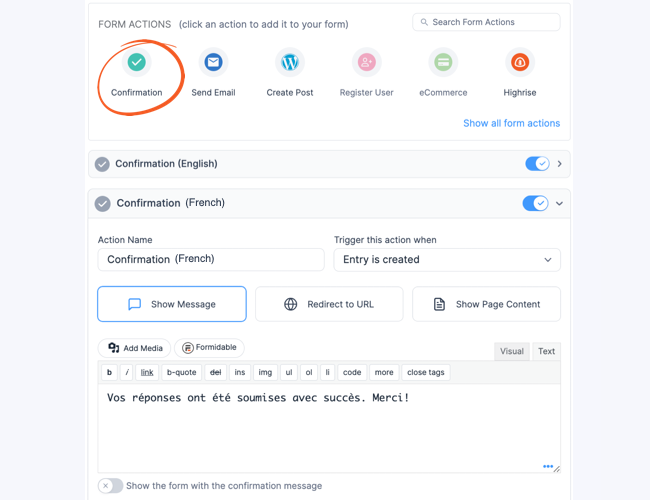Open the Entry is created trigger dropdown
The width and height of the screenshot is (650, 500).
click(447, 260)
